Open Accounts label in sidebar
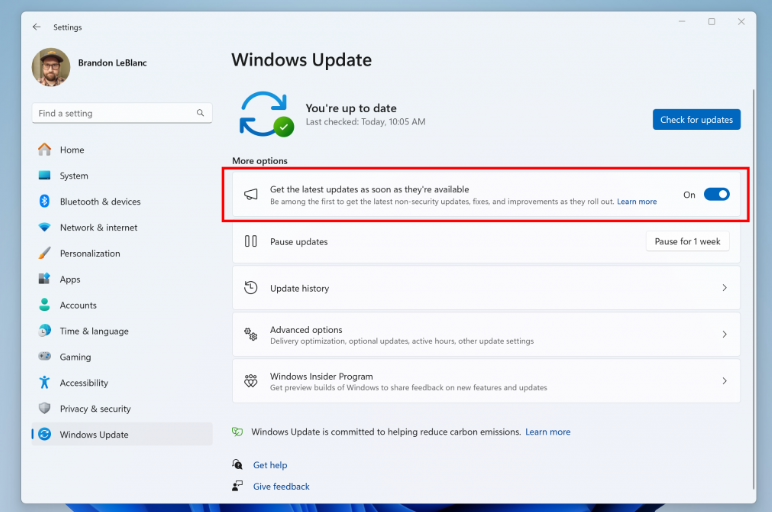 tap(78, 305)
